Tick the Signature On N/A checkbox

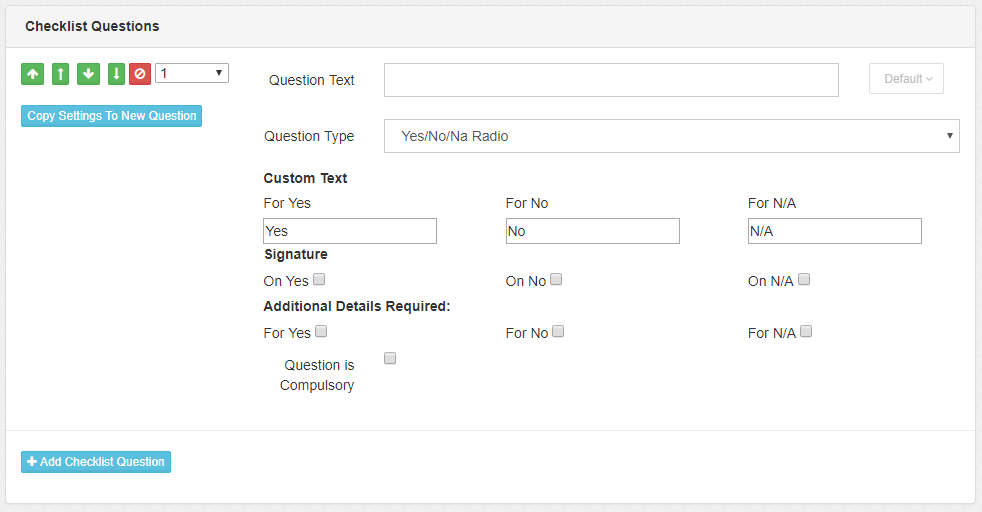click(x=804, y=280)
